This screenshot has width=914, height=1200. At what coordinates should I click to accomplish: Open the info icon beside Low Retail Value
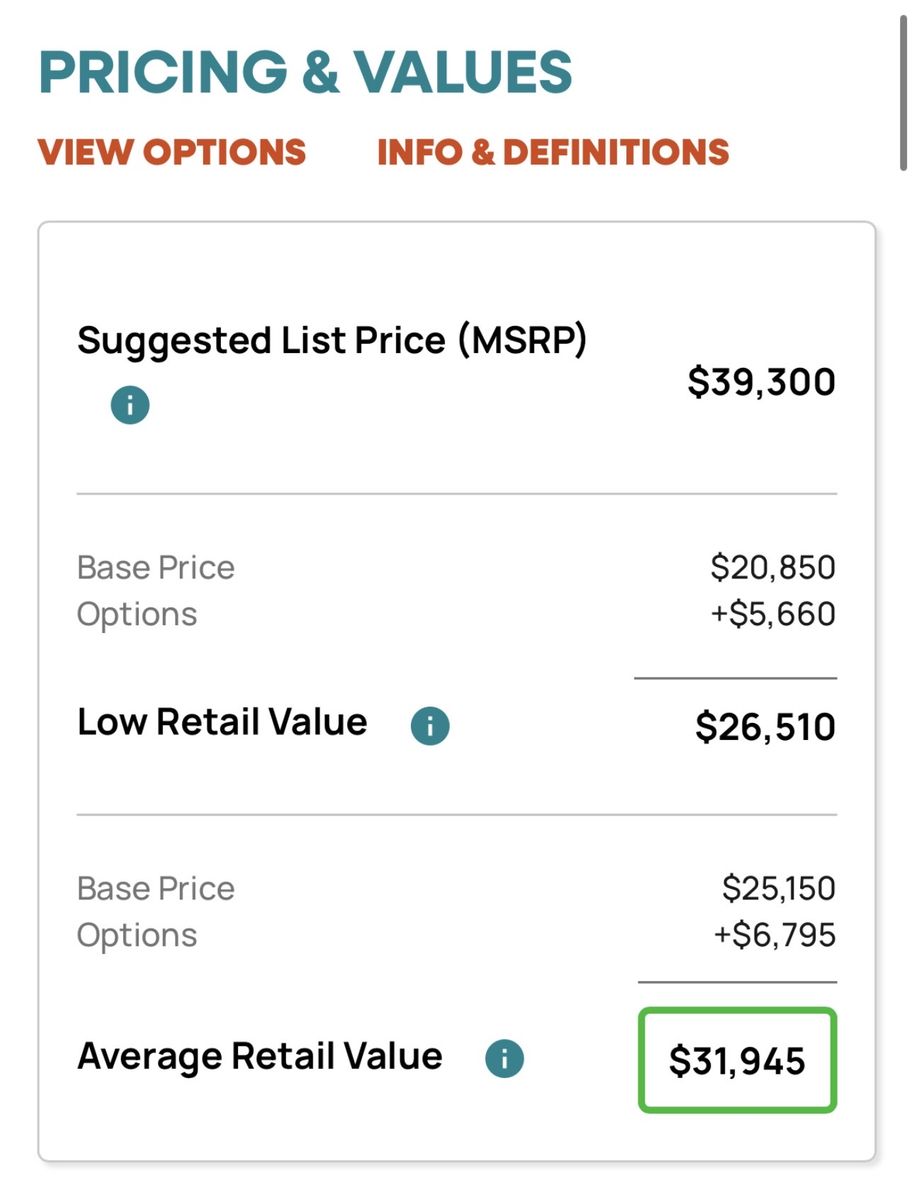pos(430,726)
